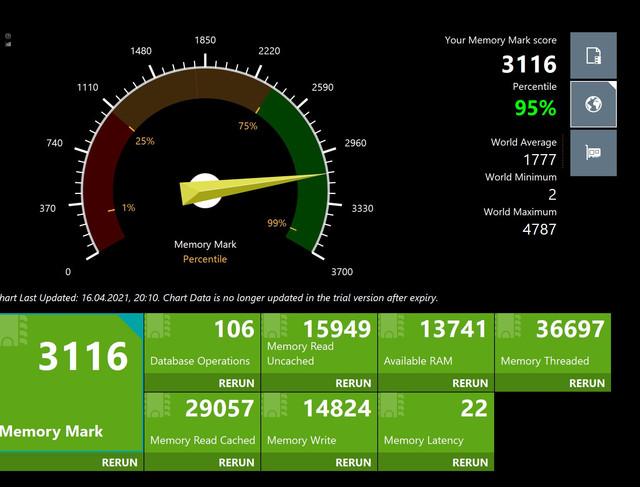Select the Memory Latency 22 tile
Image resolution: width=640 pixels, height=487 pixels.
pos(436,423)
